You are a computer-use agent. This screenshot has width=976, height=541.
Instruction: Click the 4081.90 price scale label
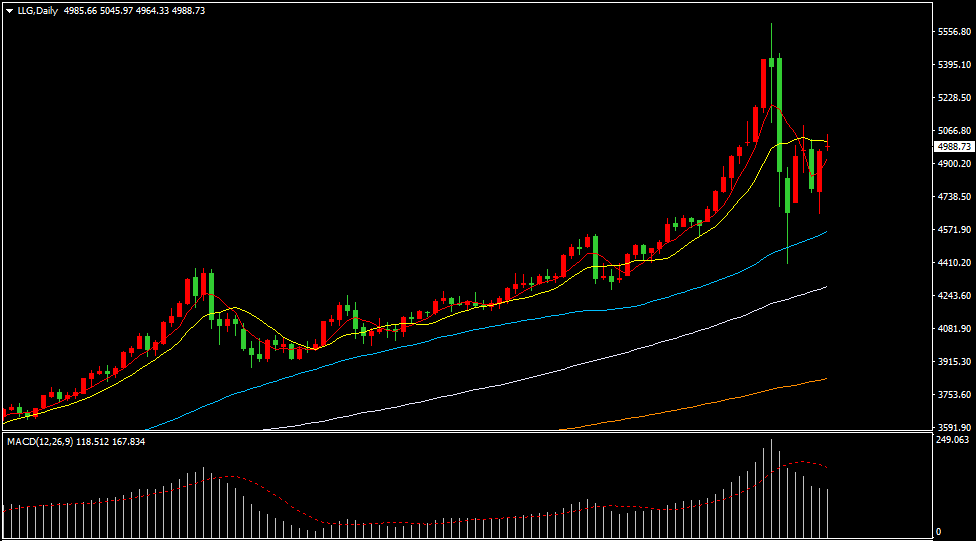954,329
